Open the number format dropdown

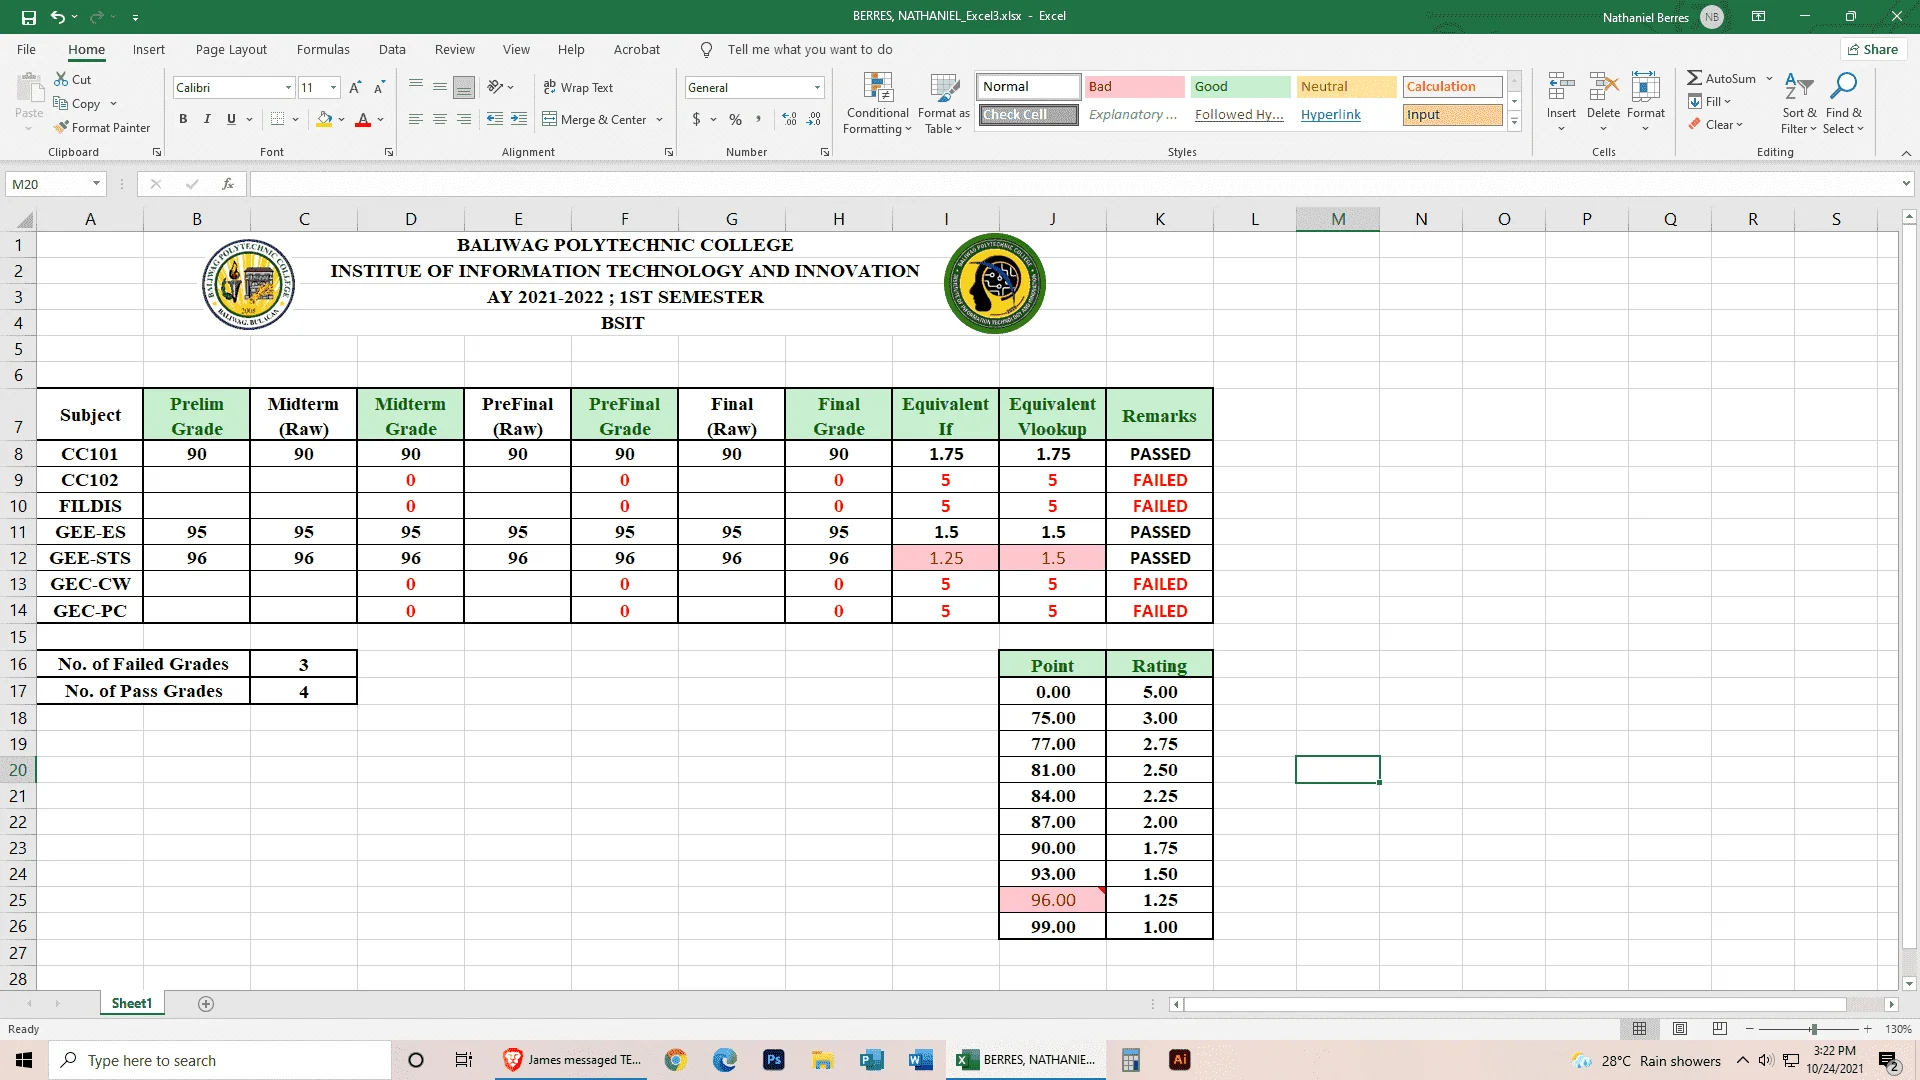click(817, 88)
